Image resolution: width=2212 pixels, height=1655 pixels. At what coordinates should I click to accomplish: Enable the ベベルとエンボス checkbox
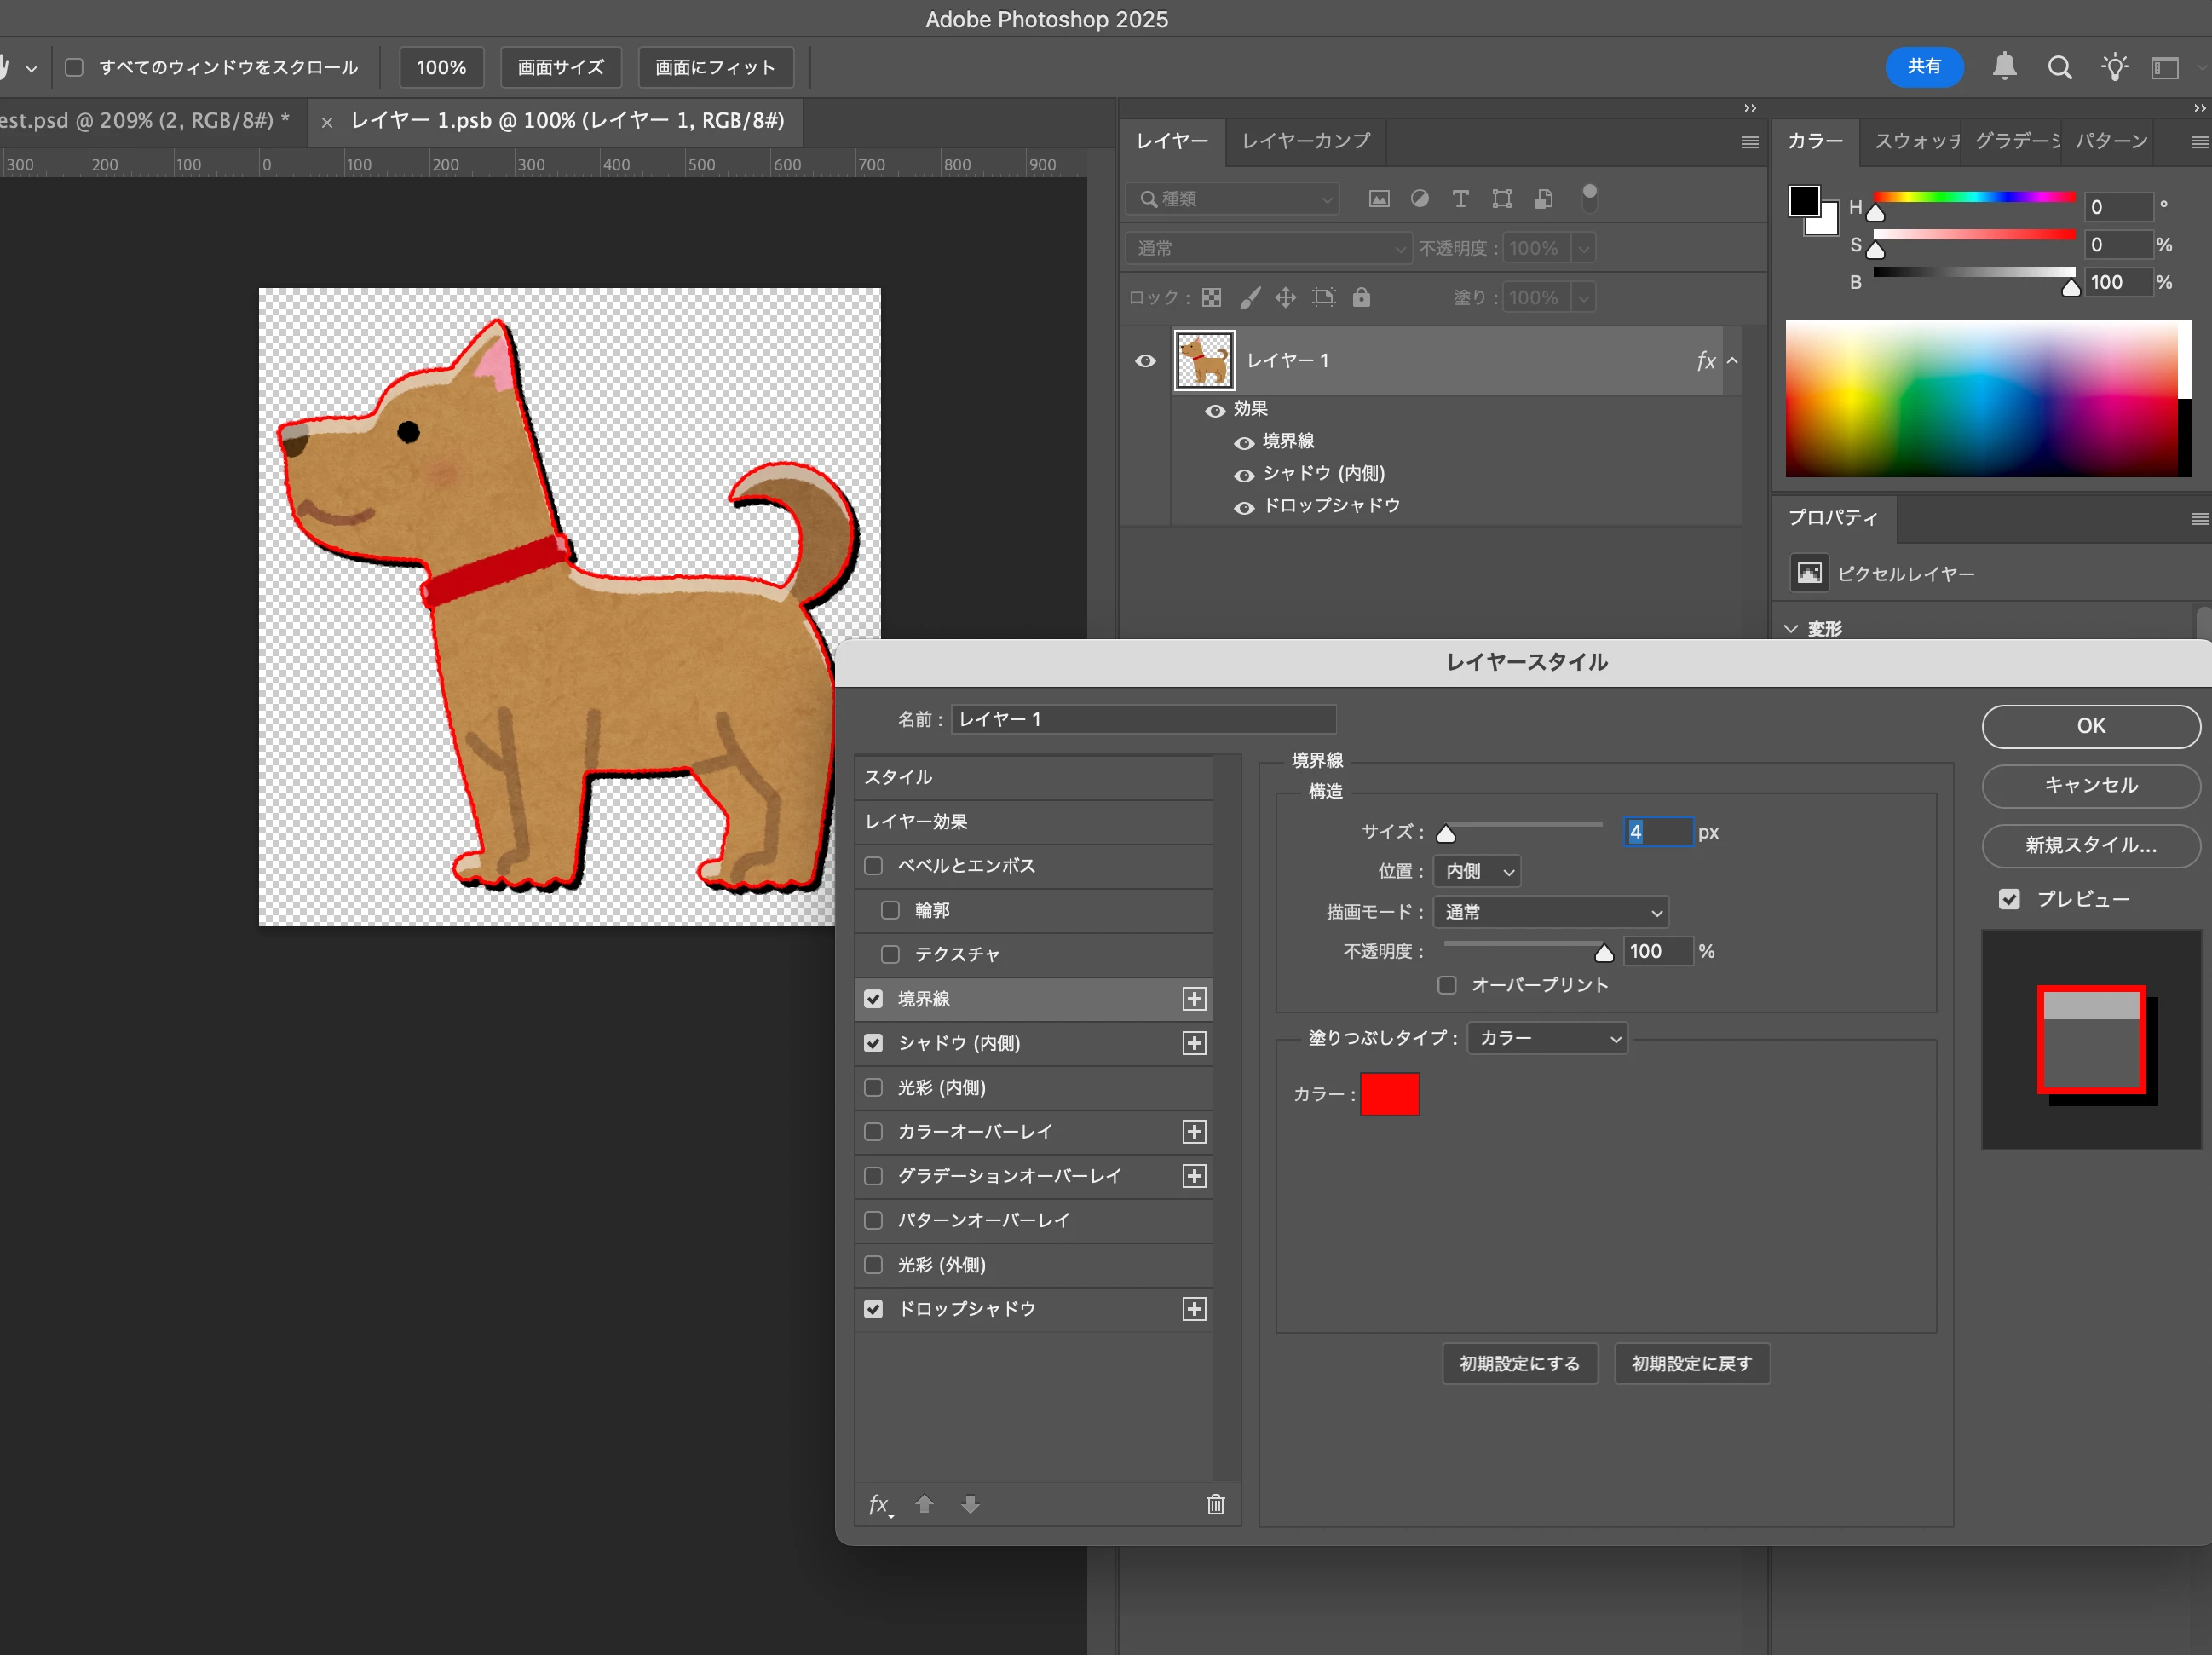click(x=873, y=866)
